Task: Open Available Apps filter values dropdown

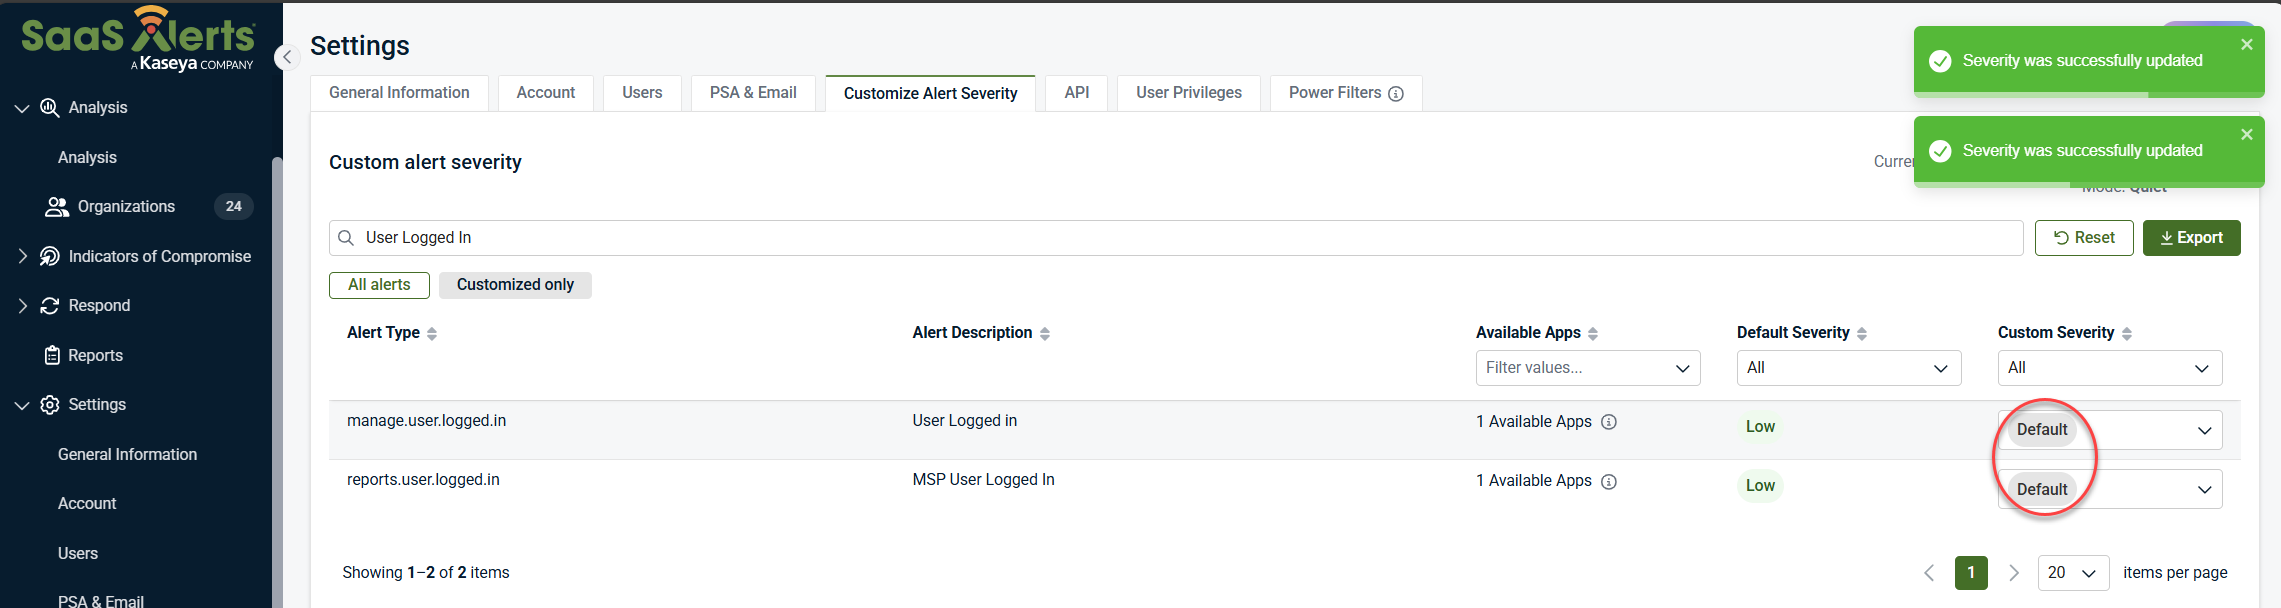Action: click(x=1587, y=368)
